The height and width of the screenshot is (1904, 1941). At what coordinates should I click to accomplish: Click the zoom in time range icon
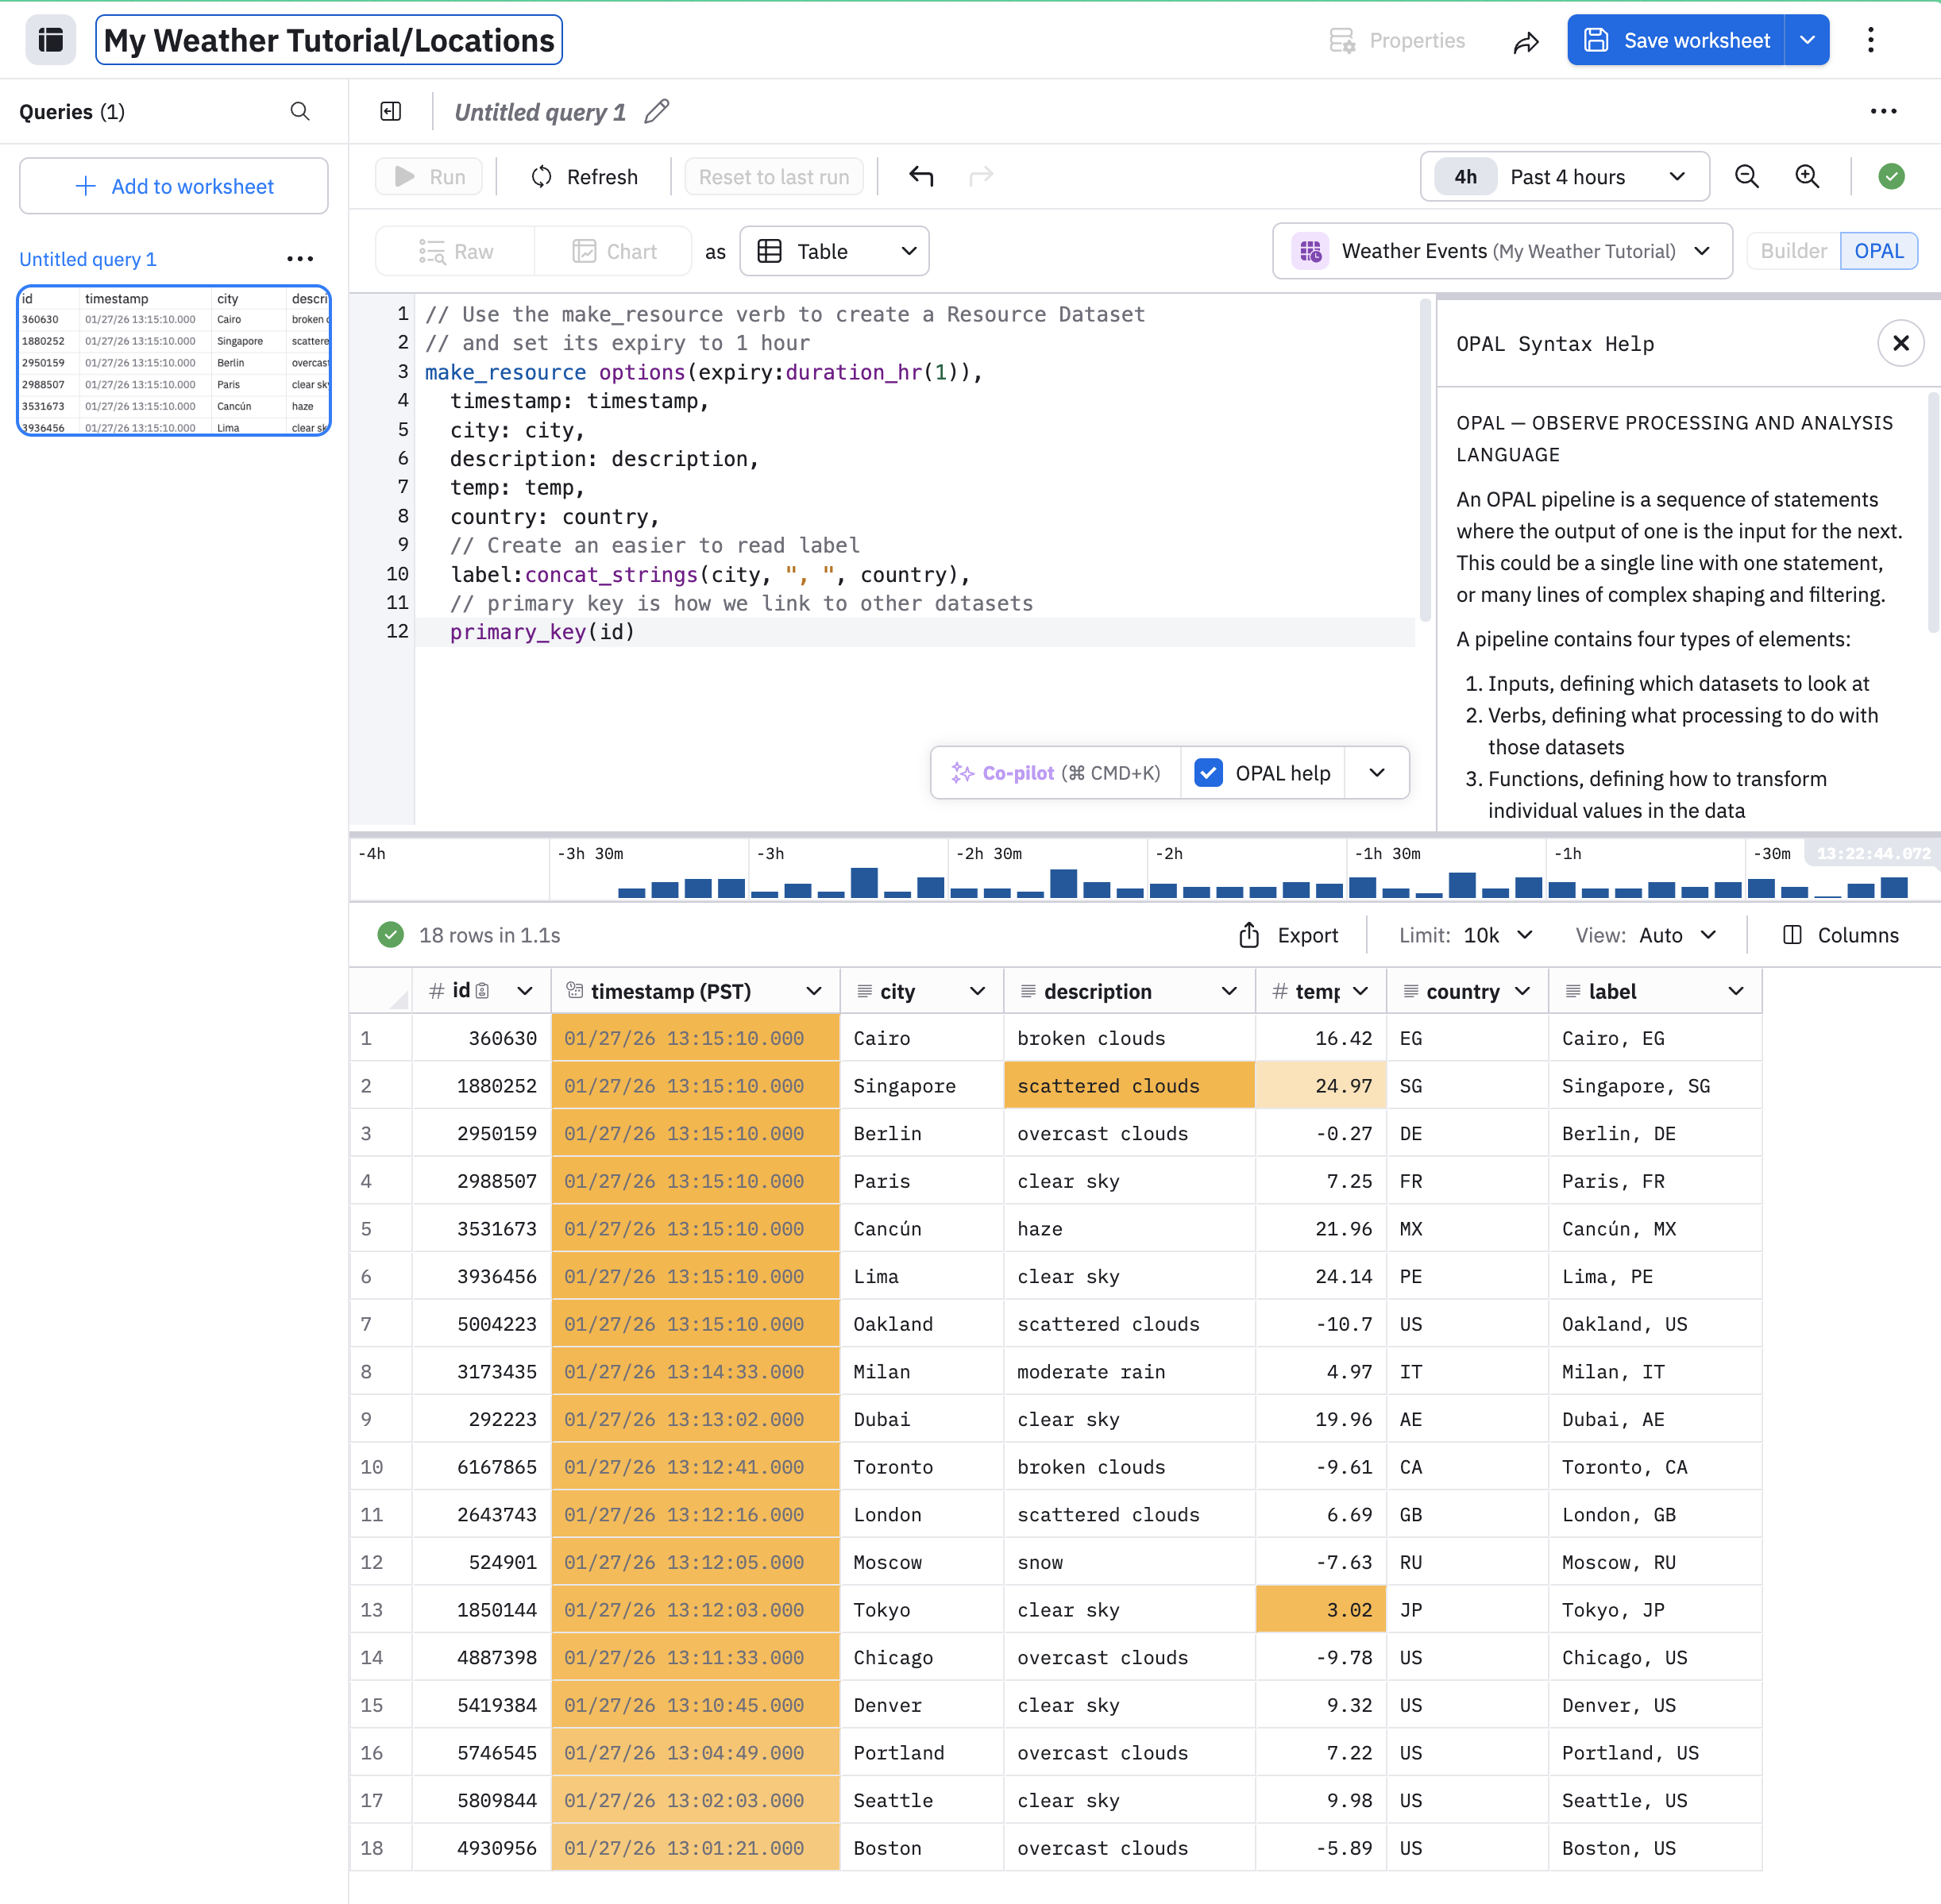coord(1807,177)
